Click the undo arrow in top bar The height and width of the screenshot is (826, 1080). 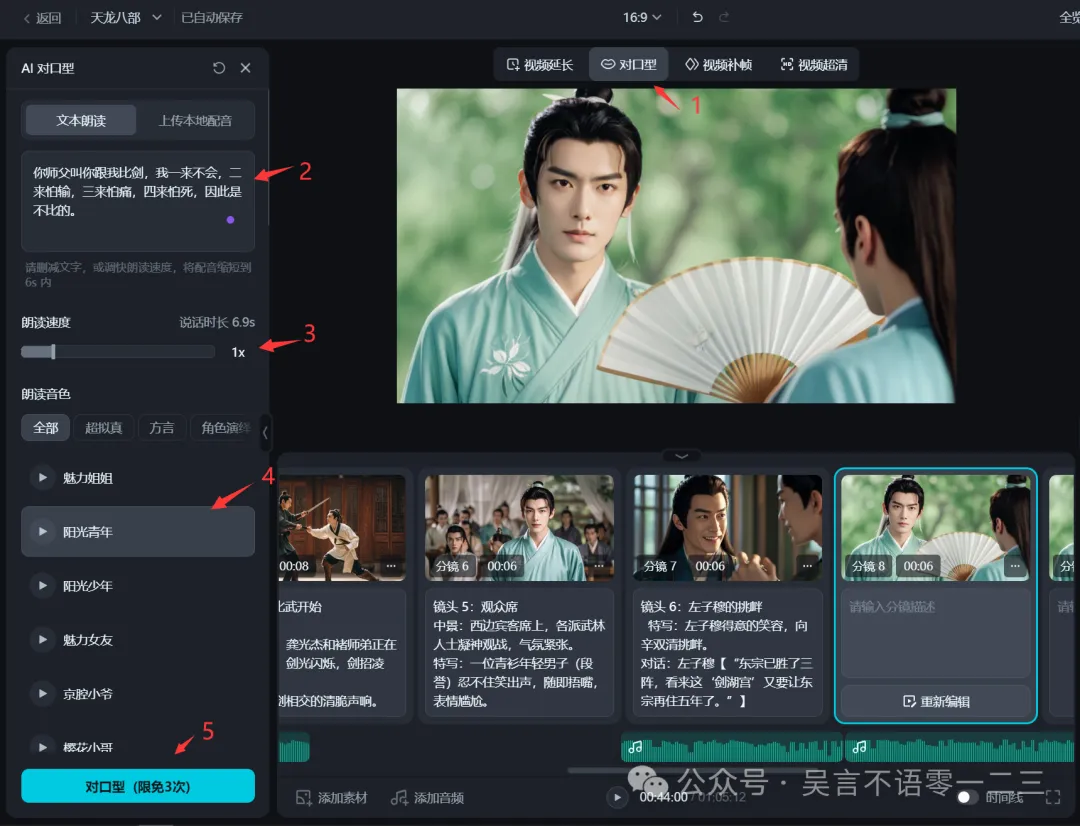pos(697,17)
